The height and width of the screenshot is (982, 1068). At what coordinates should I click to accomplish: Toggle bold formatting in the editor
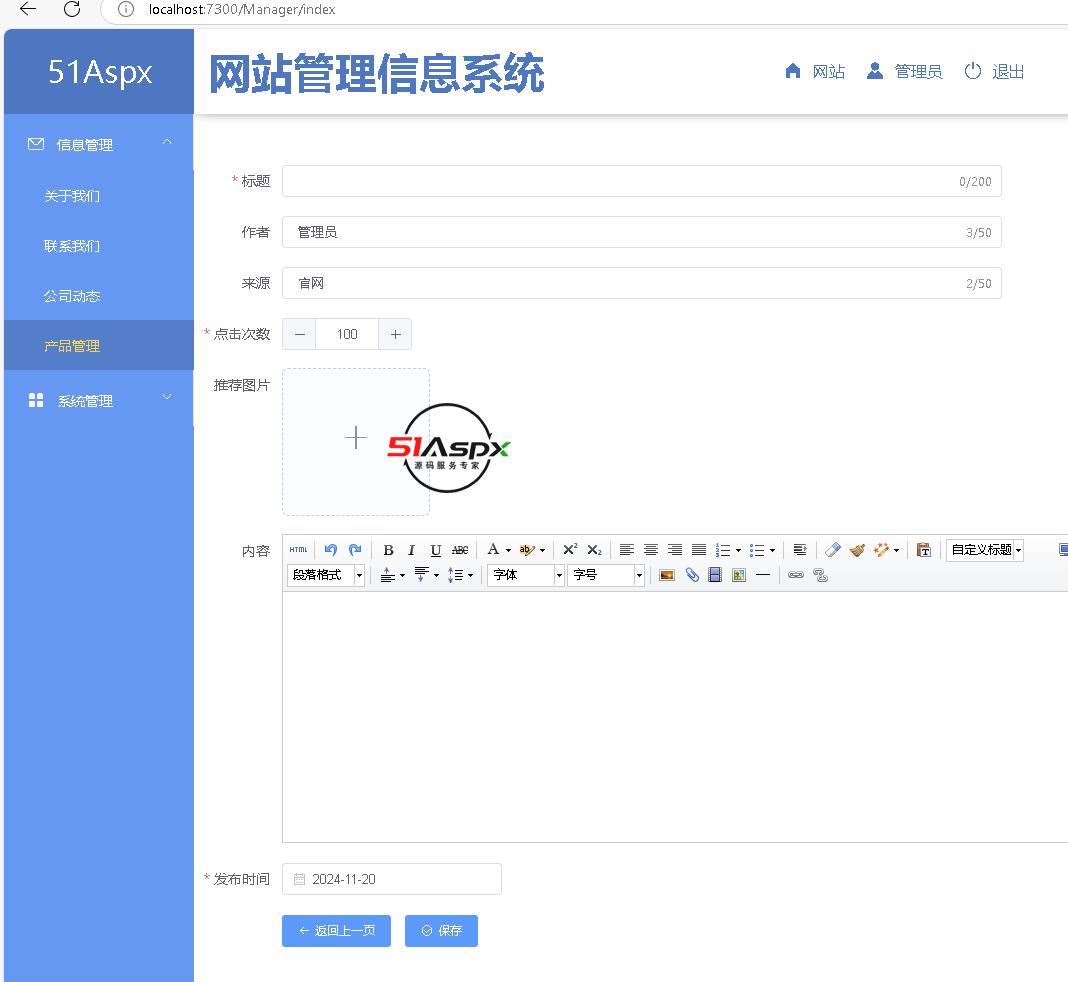pos(388,550)
